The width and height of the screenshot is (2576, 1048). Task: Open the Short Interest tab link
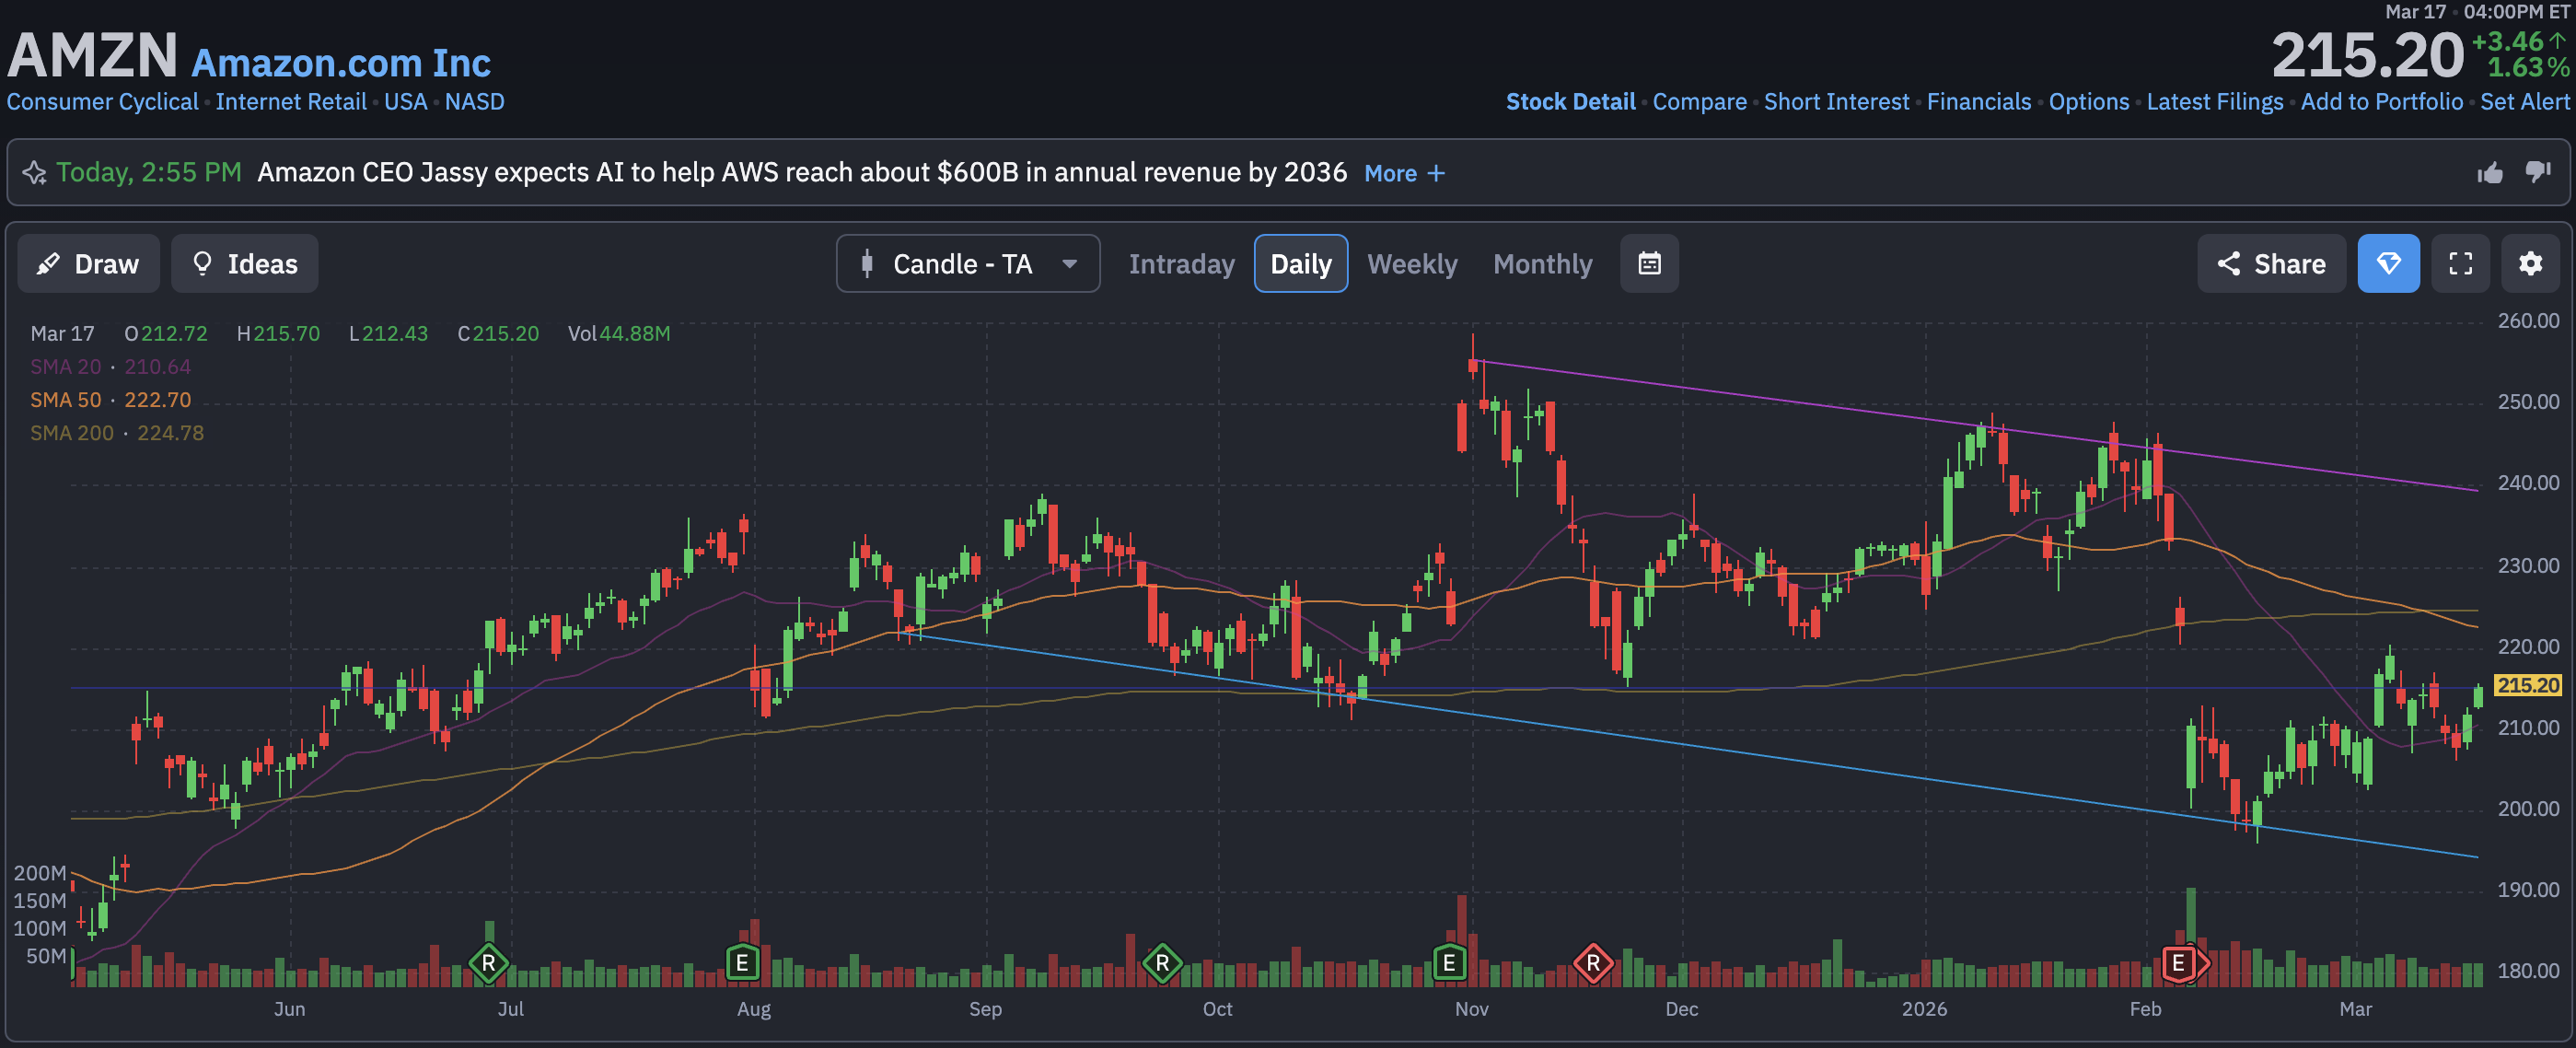coord(1836,102)
